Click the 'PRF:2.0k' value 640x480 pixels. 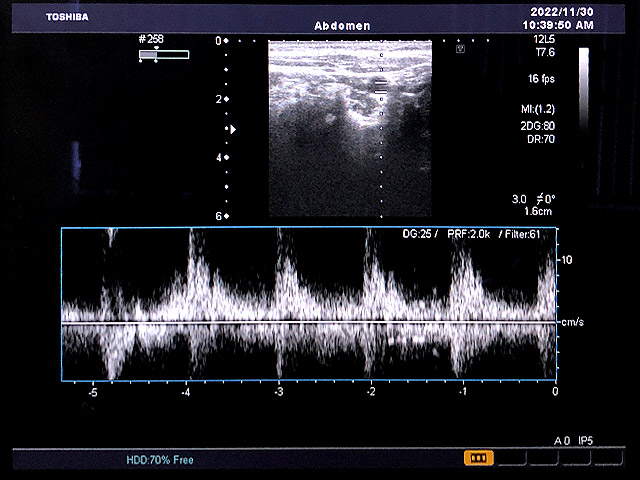pyautogui.click(x=468, y=234)
